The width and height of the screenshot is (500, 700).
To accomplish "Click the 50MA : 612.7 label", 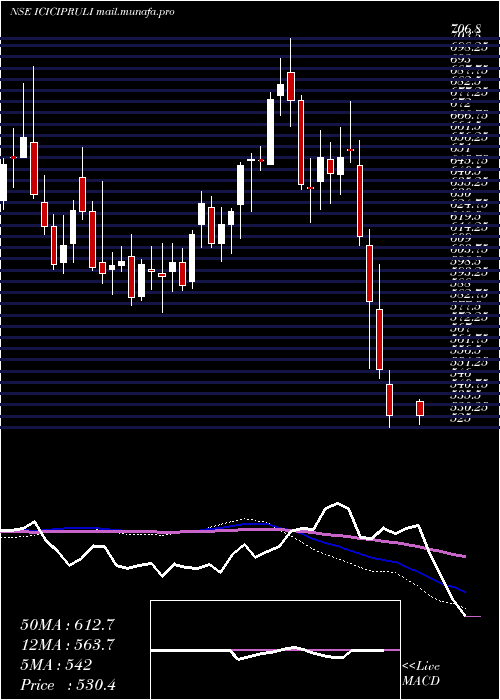I will coord(68,624).
